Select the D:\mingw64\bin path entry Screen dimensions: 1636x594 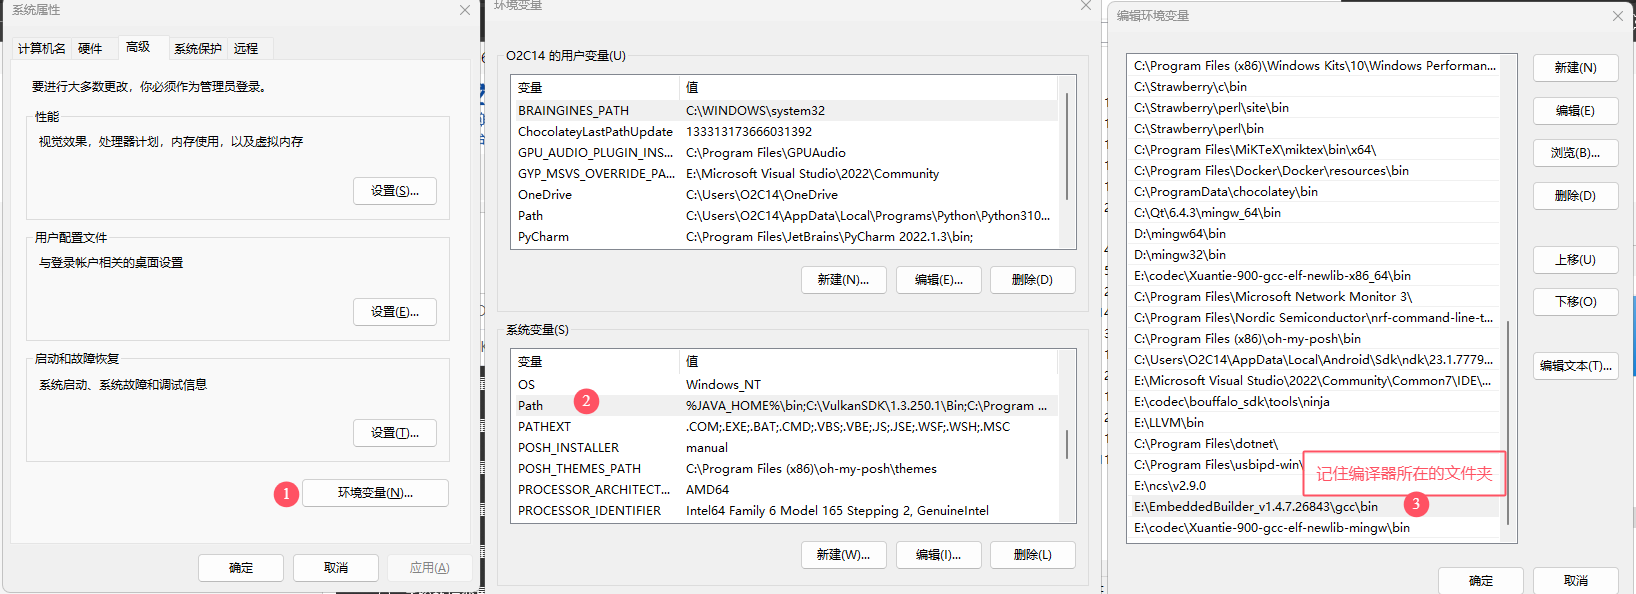1180,234
